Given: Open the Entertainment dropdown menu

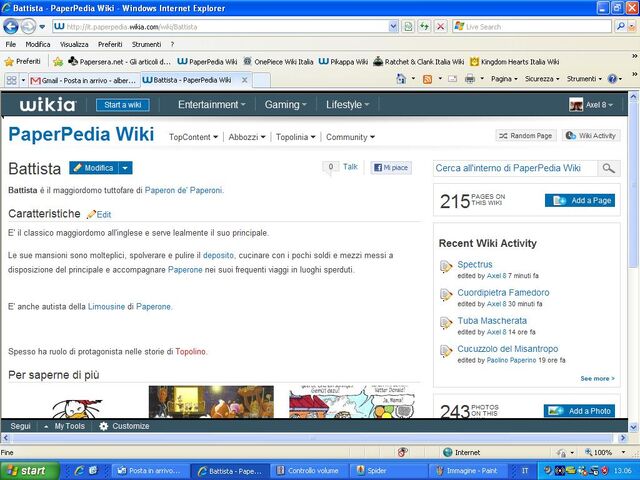Looking at the screenshot, I should pyautogui.click(x=211, y=104).
